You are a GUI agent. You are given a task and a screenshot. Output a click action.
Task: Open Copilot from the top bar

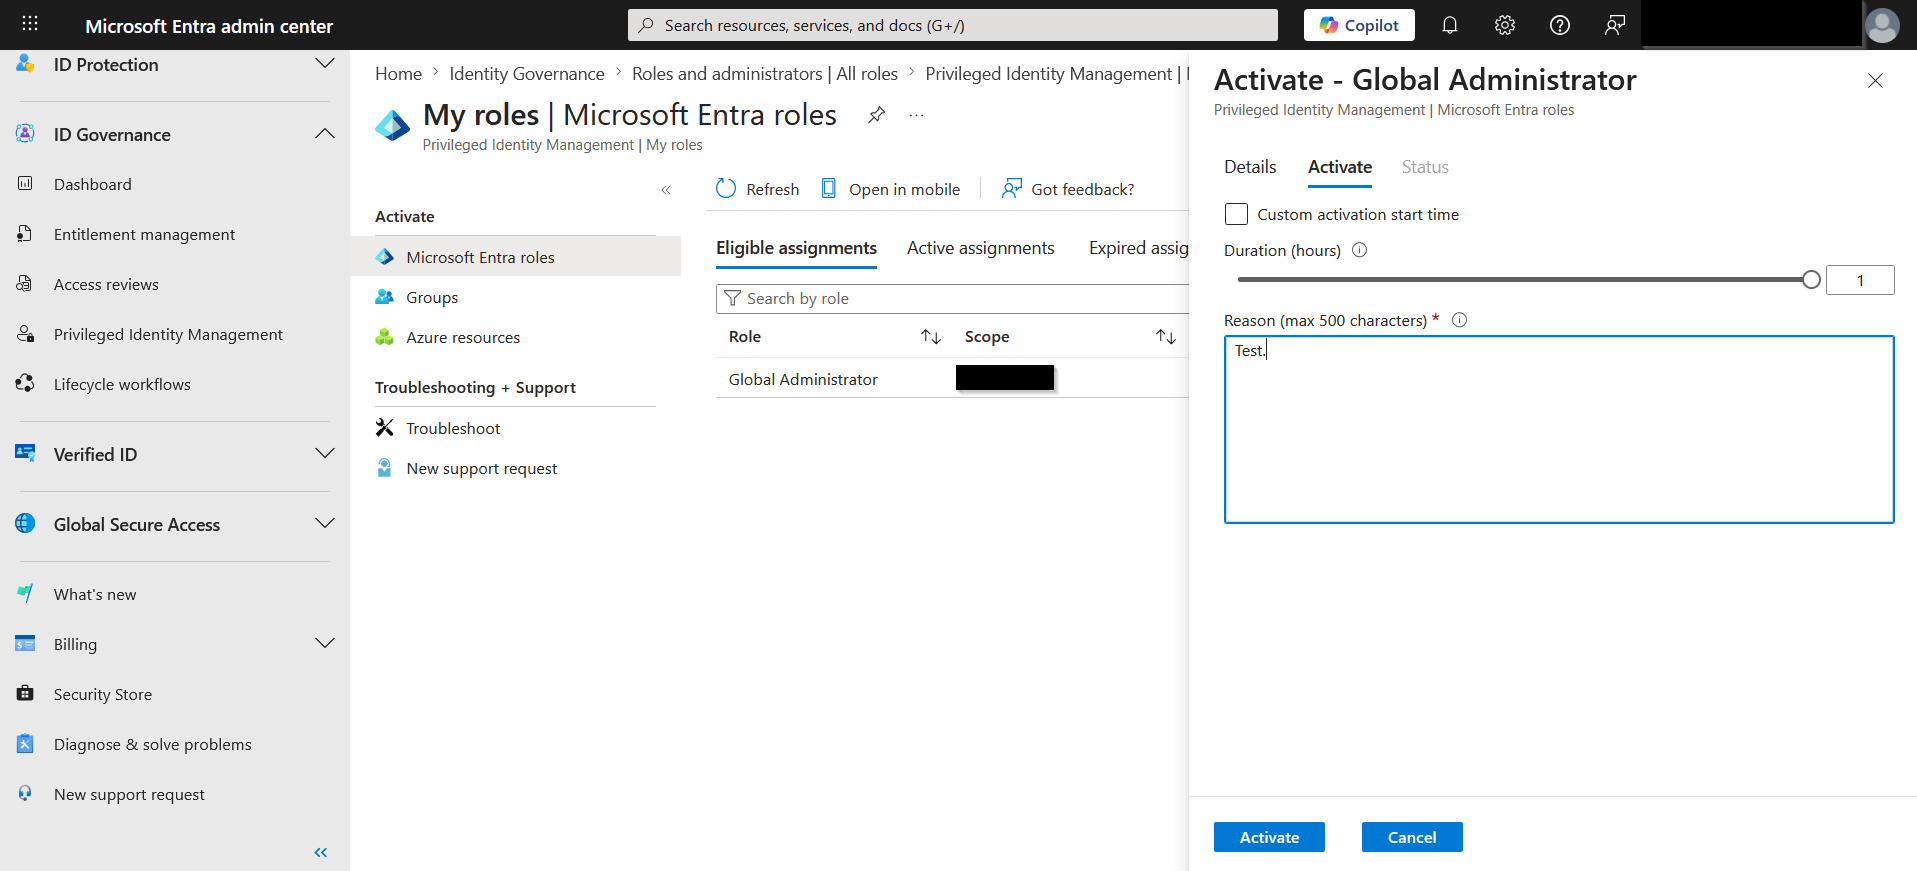pyautogui.click(x=1359, y=25)
